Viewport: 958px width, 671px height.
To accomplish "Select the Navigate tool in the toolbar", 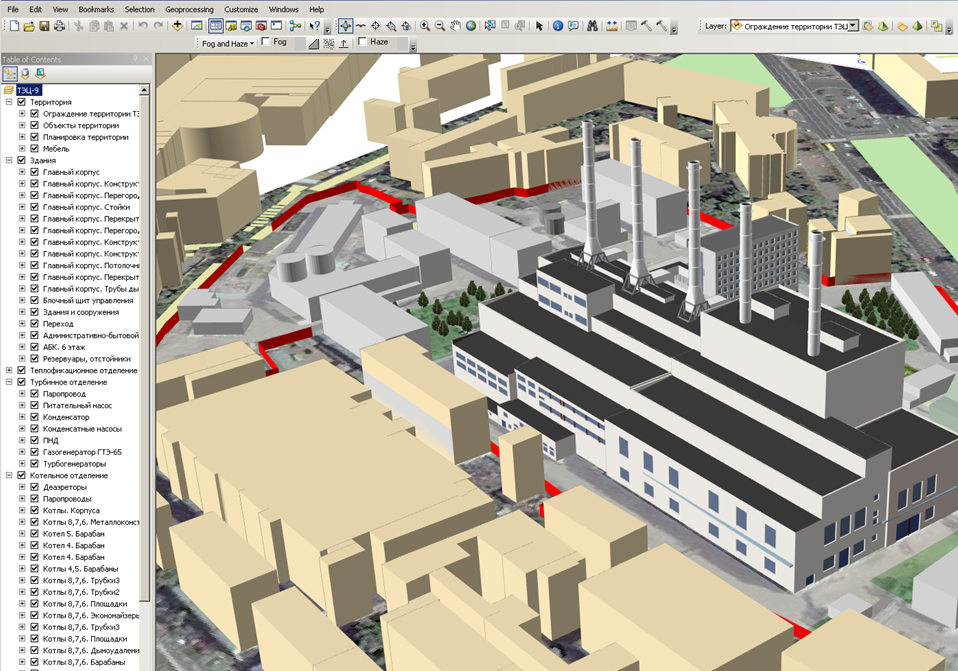I will 345,25.
